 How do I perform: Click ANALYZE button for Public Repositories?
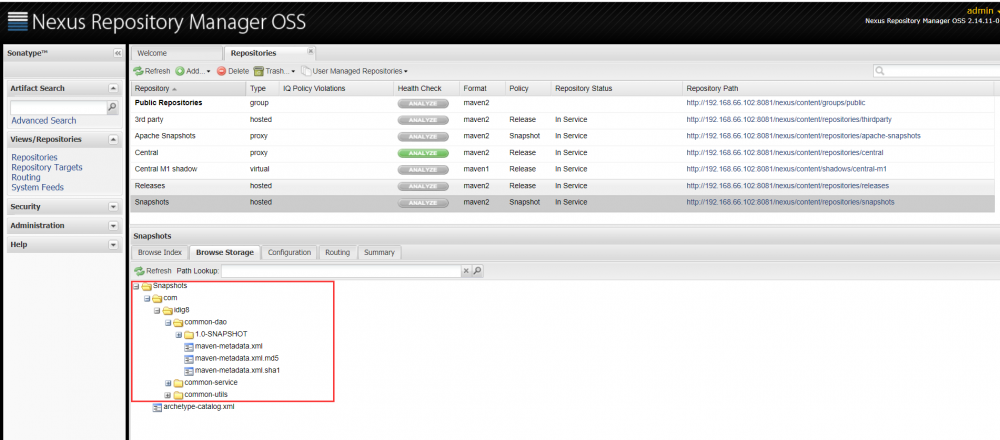coord(423,103)
